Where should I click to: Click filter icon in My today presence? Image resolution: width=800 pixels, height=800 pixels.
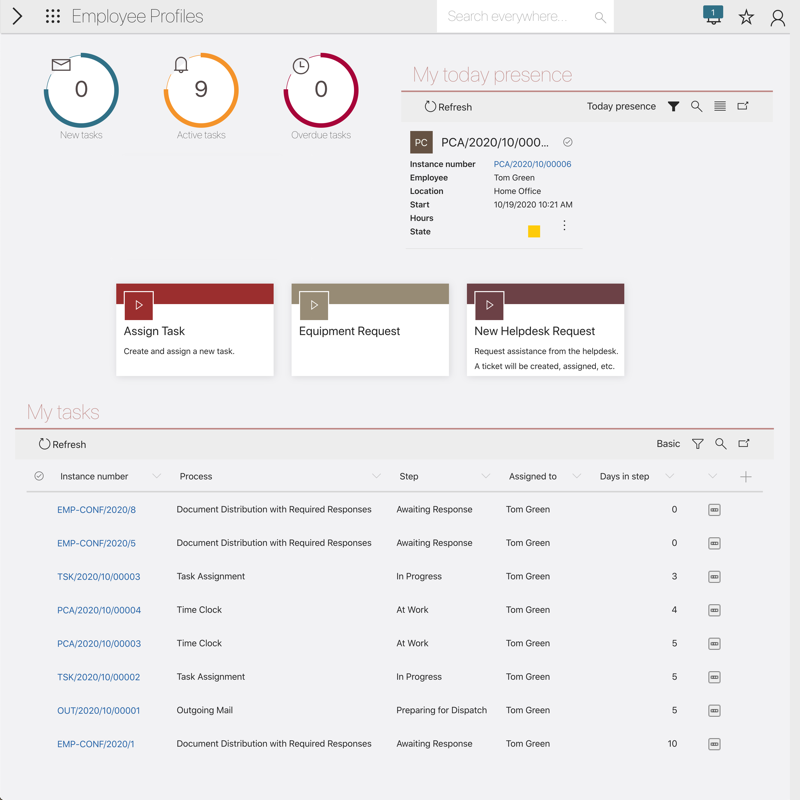[673, 106]
